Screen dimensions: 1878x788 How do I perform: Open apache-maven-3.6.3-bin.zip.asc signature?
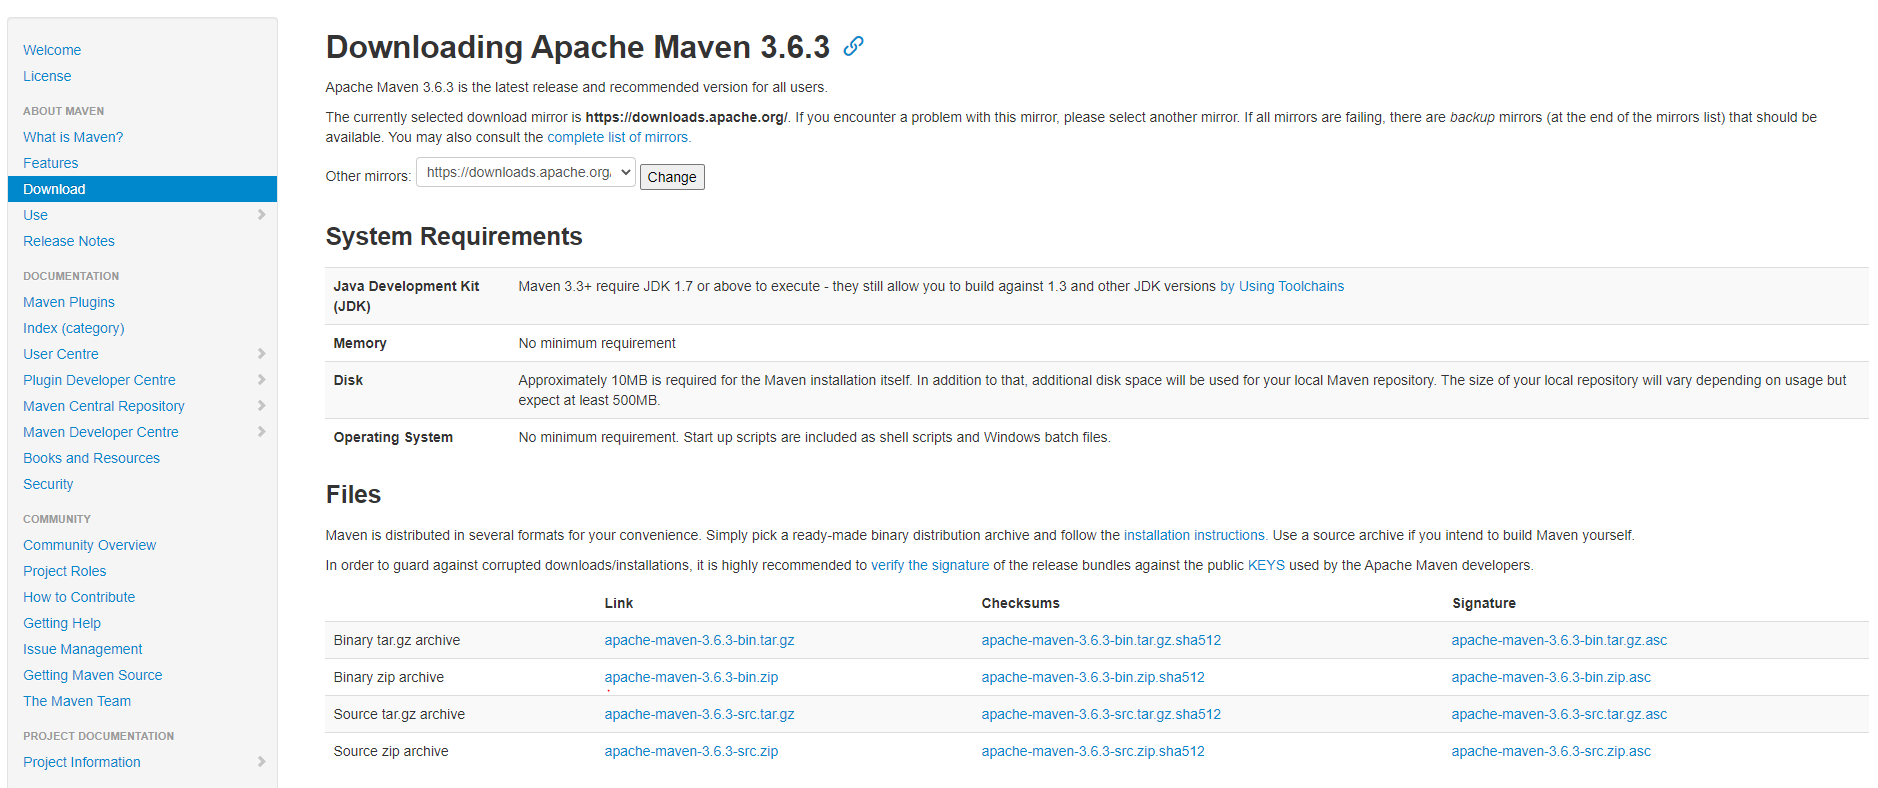pos(1551,677)
